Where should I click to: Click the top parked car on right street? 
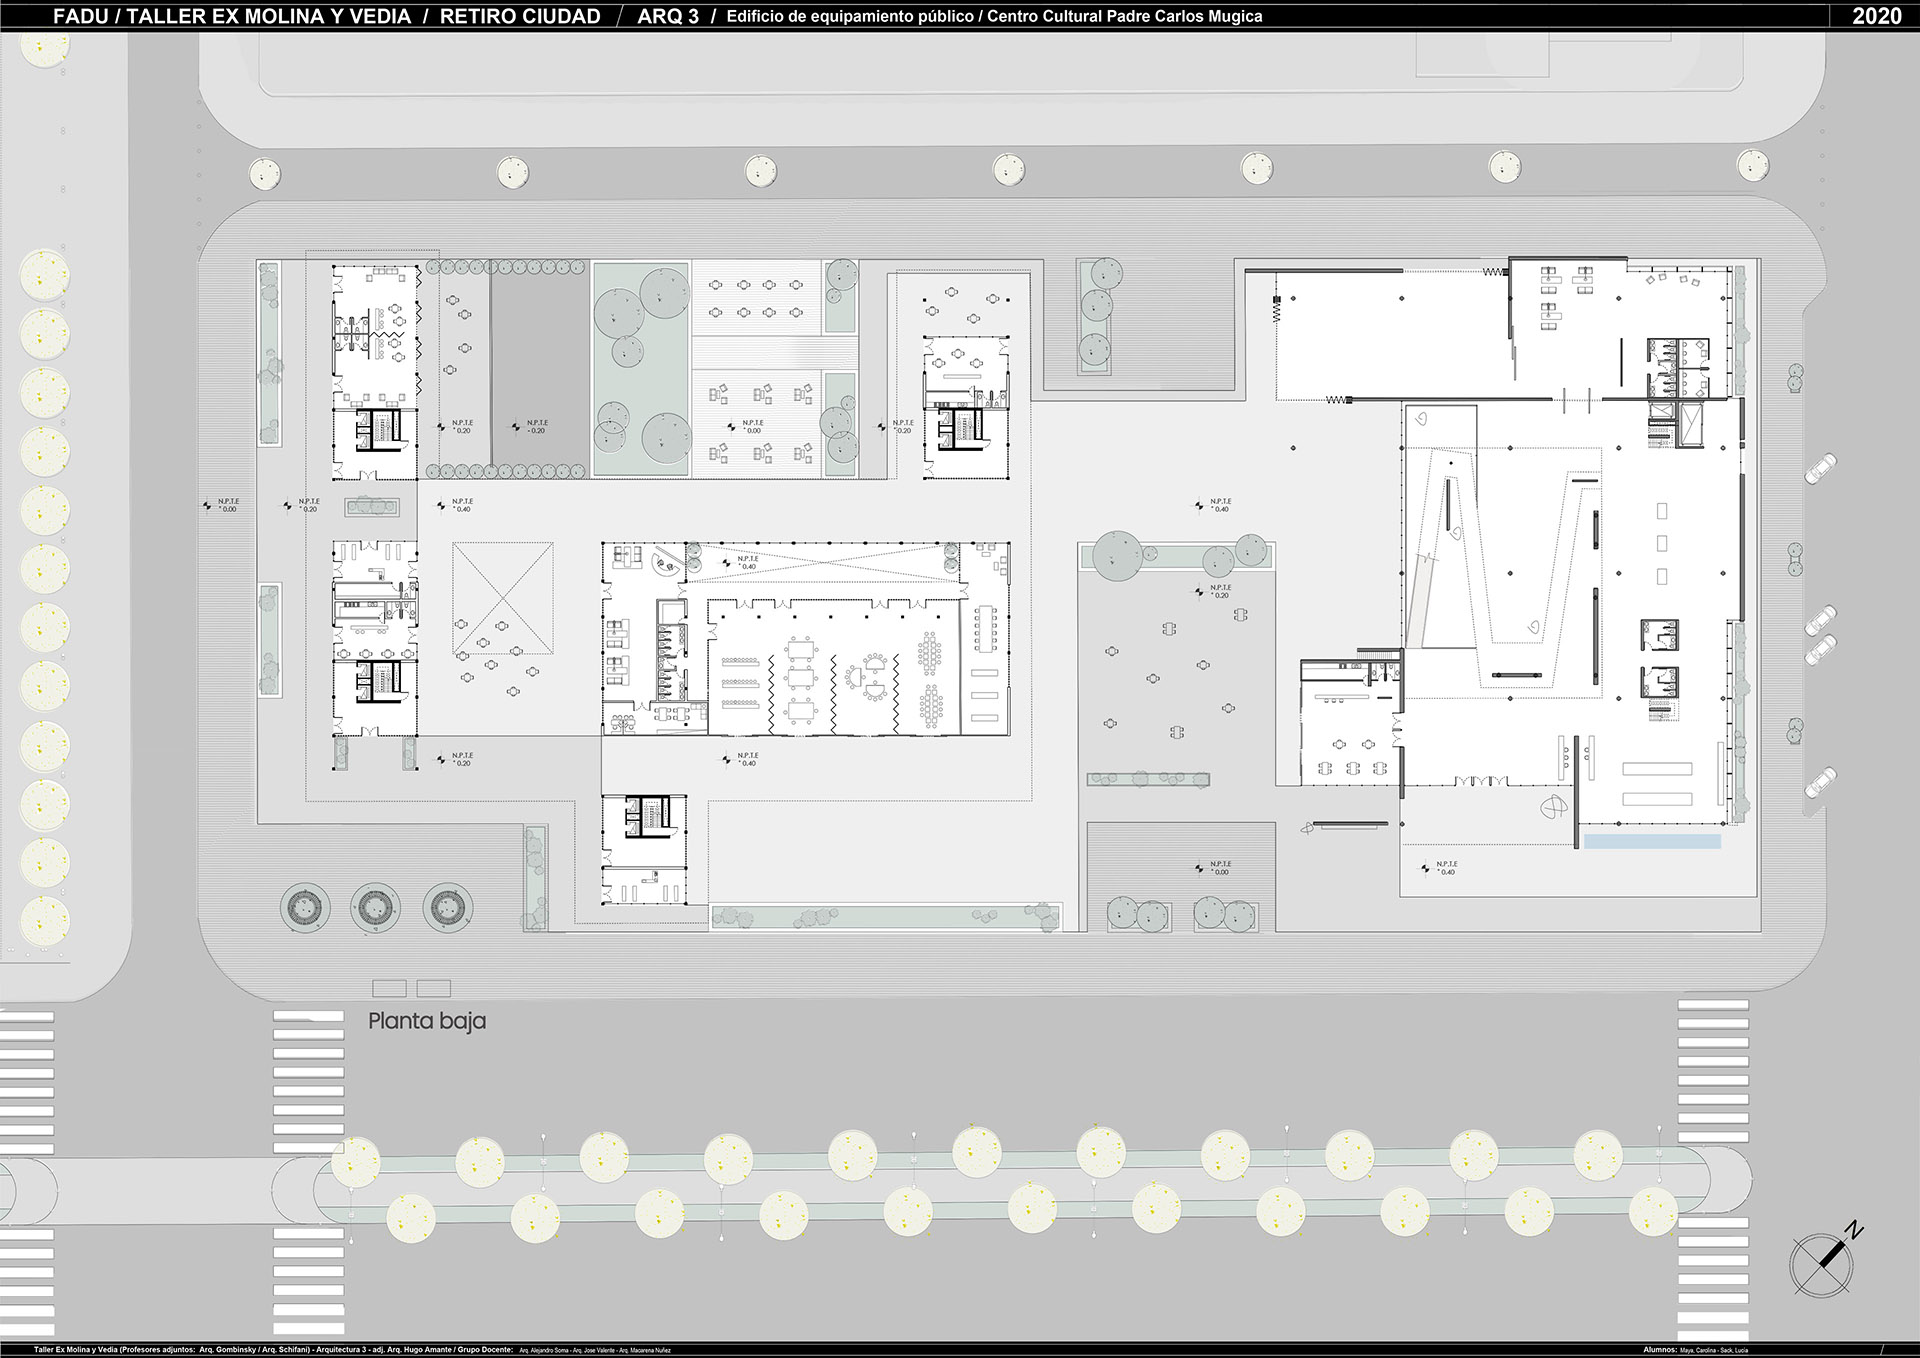(1820, 468)
